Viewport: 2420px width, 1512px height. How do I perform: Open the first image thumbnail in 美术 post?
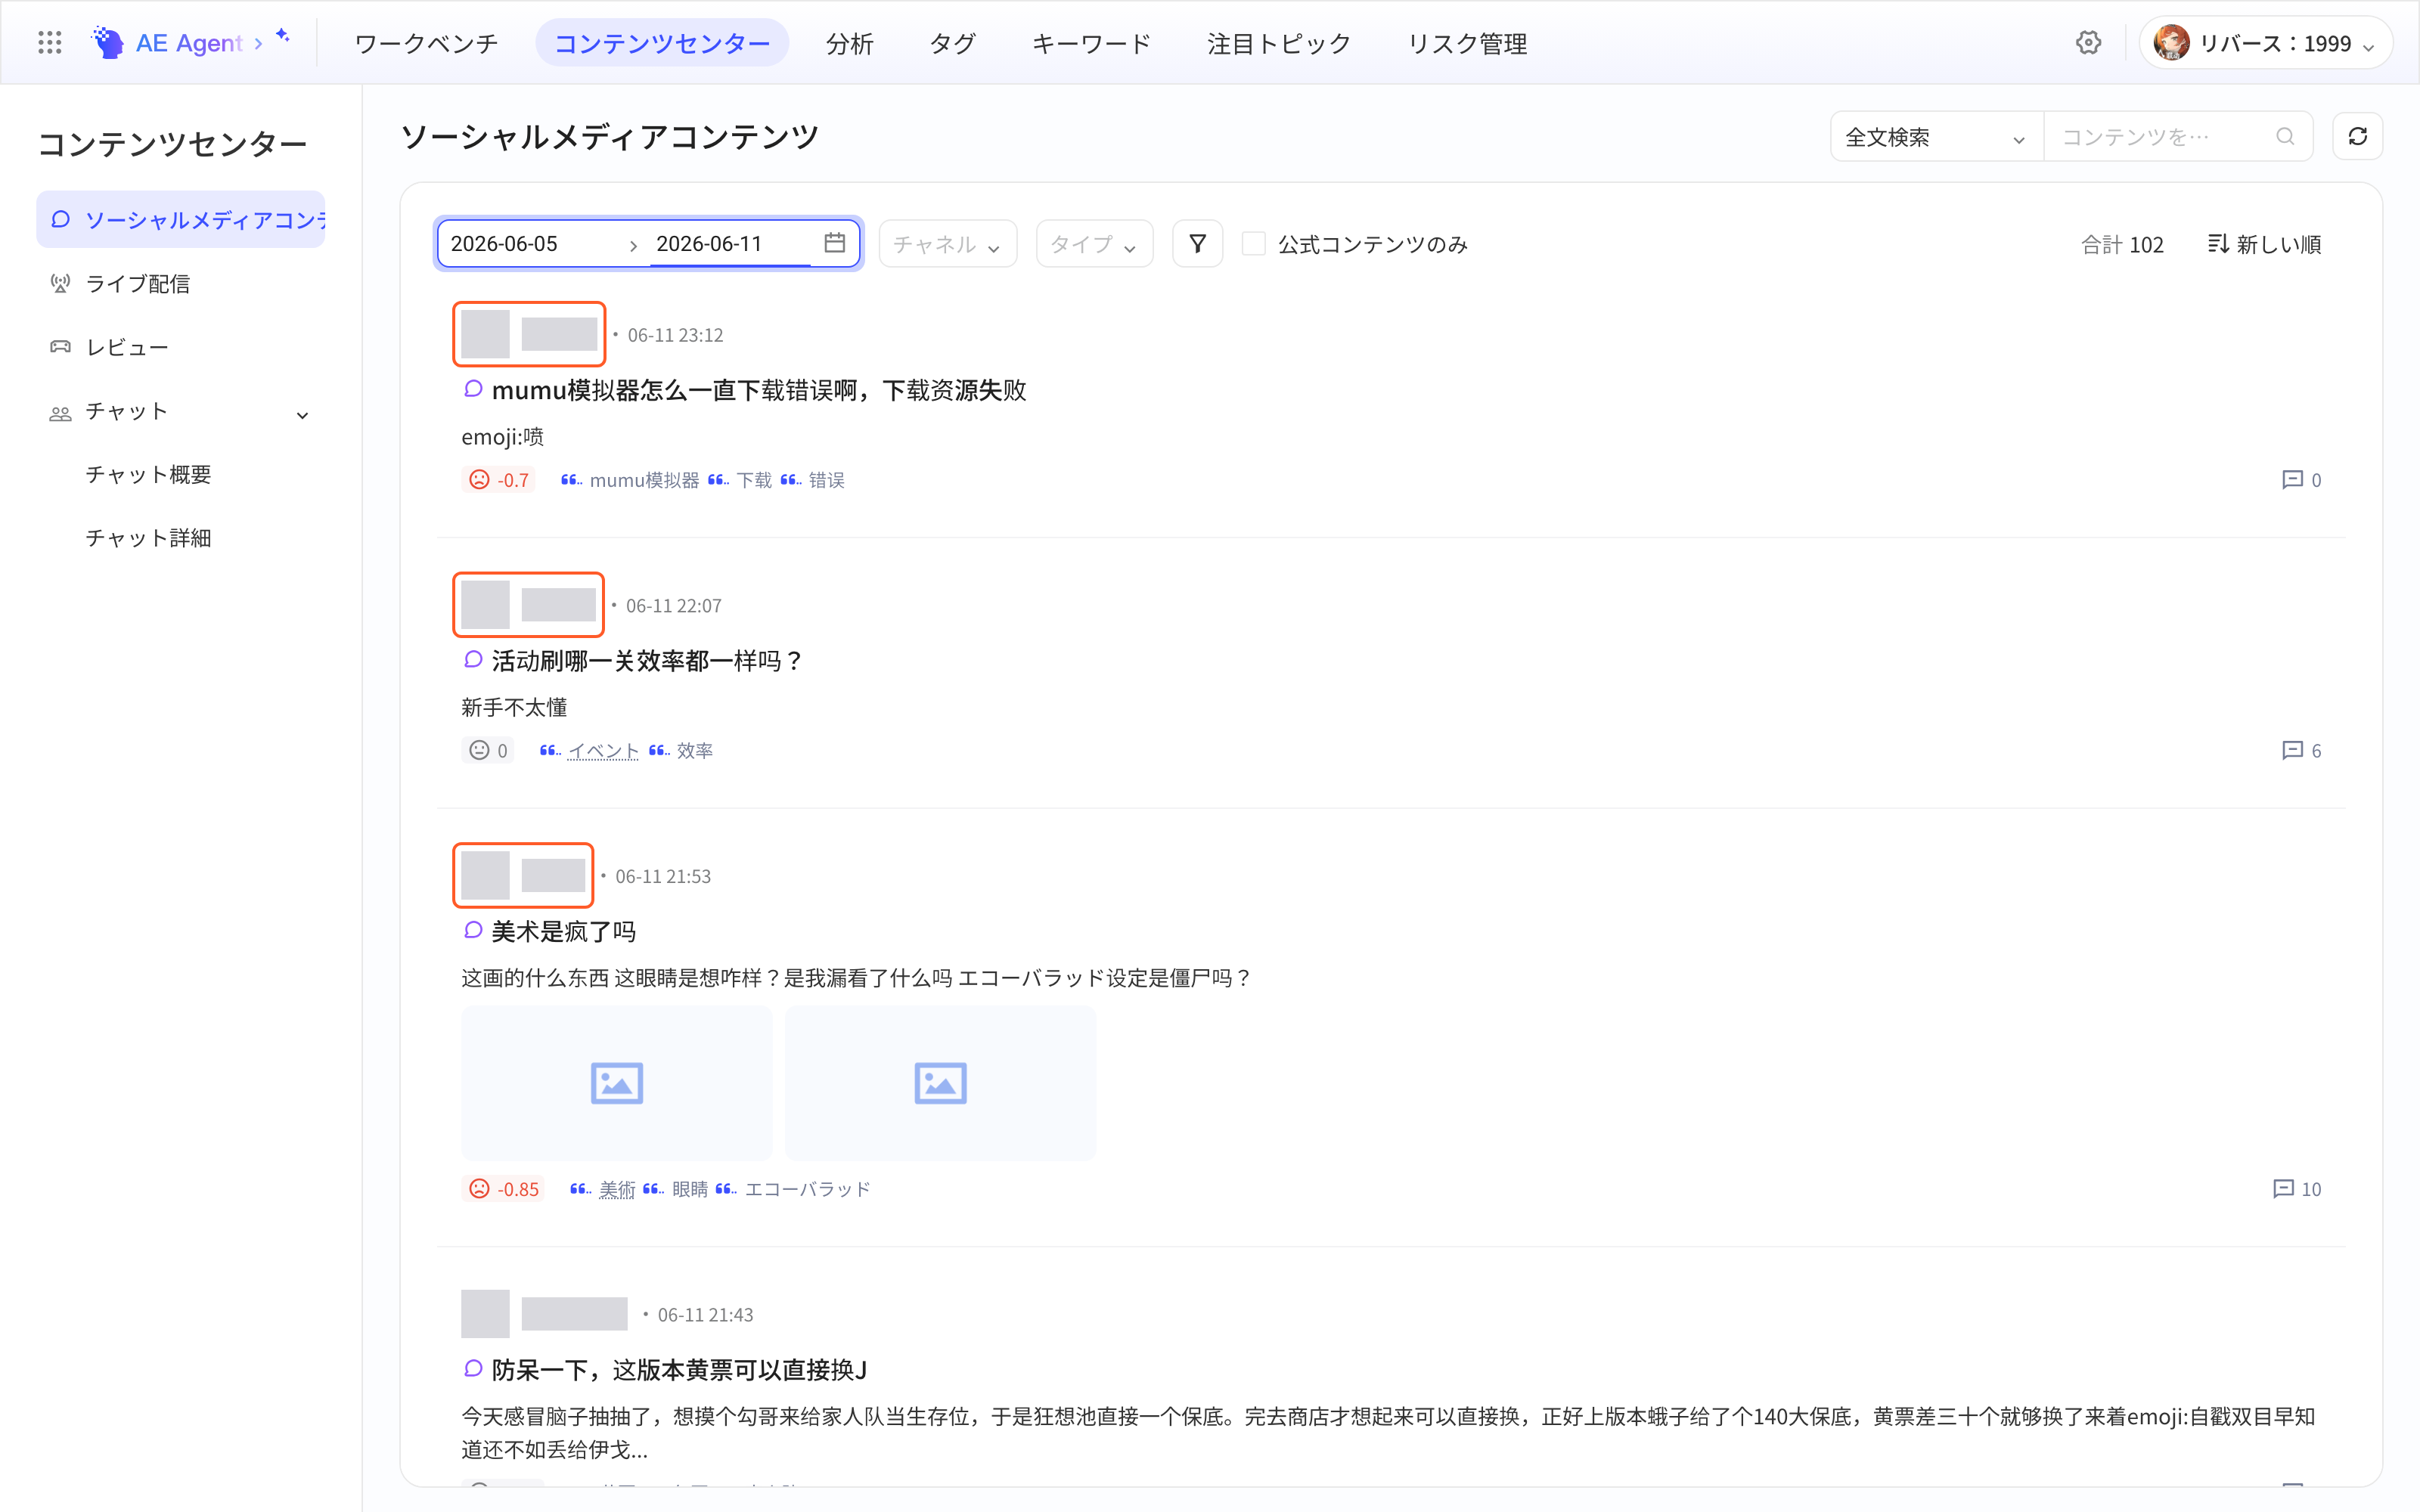tap(617, 1083)
